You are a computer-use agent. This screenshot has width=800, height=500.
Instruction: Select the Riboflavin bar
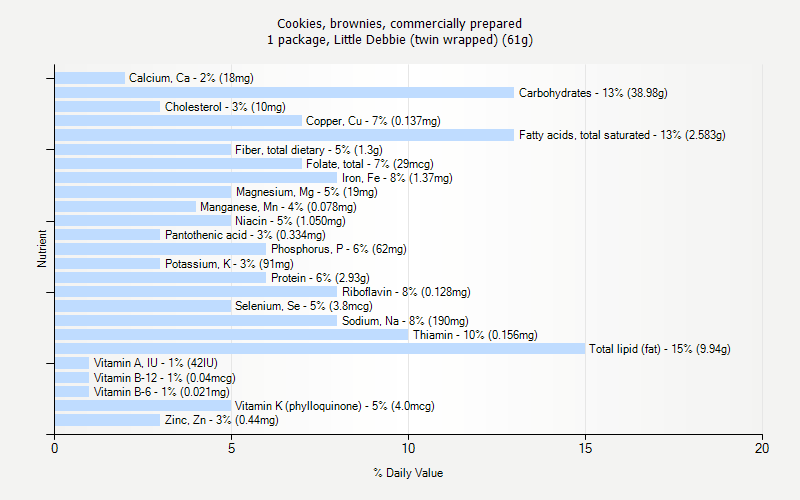point(196,292)
